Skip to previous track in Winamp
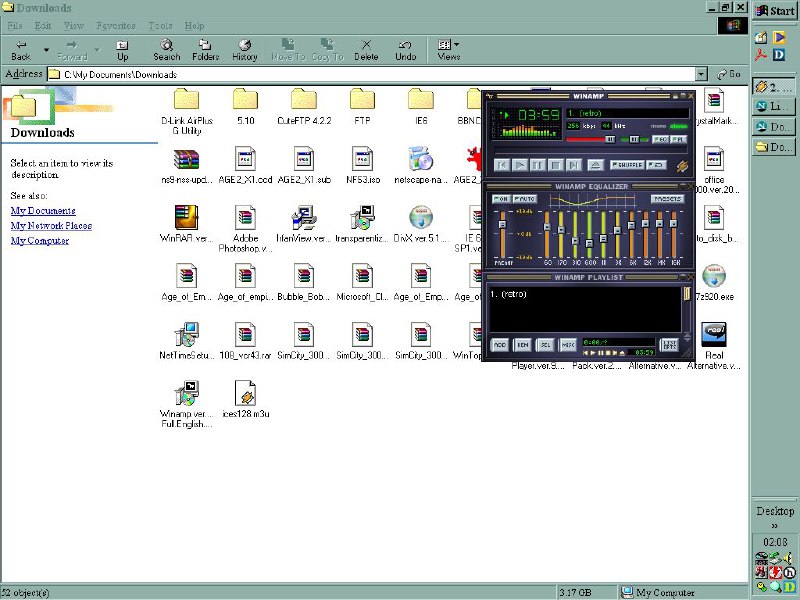Viewport: 800px width, 600px height. 502,165
